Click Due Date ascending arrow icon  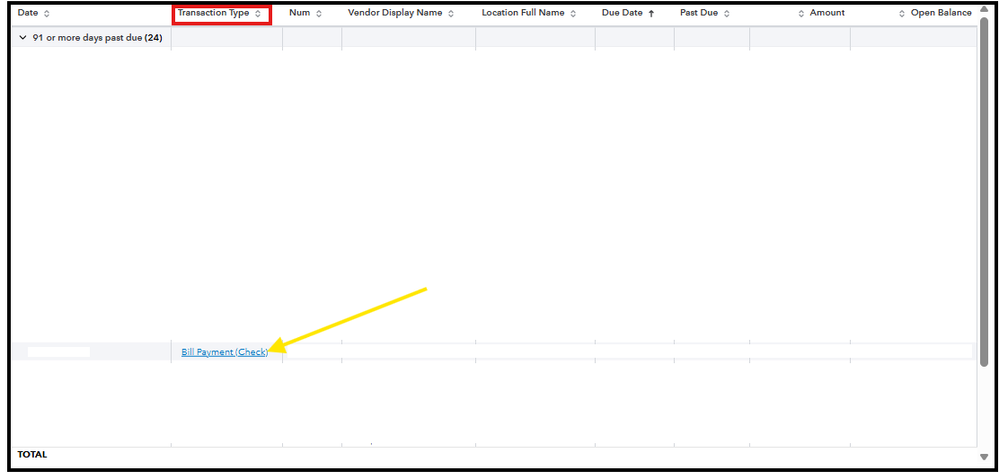(651, 13)
